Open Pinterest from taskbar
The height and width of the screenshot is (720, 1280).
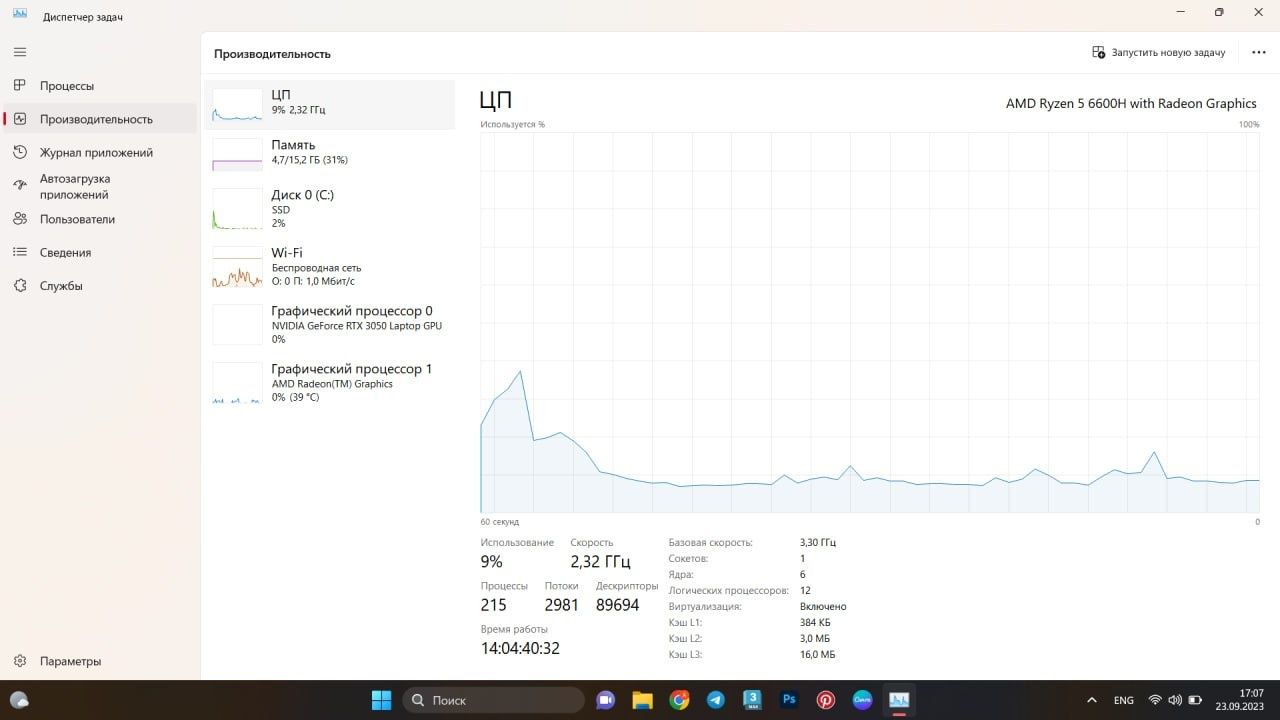[826, 700]
